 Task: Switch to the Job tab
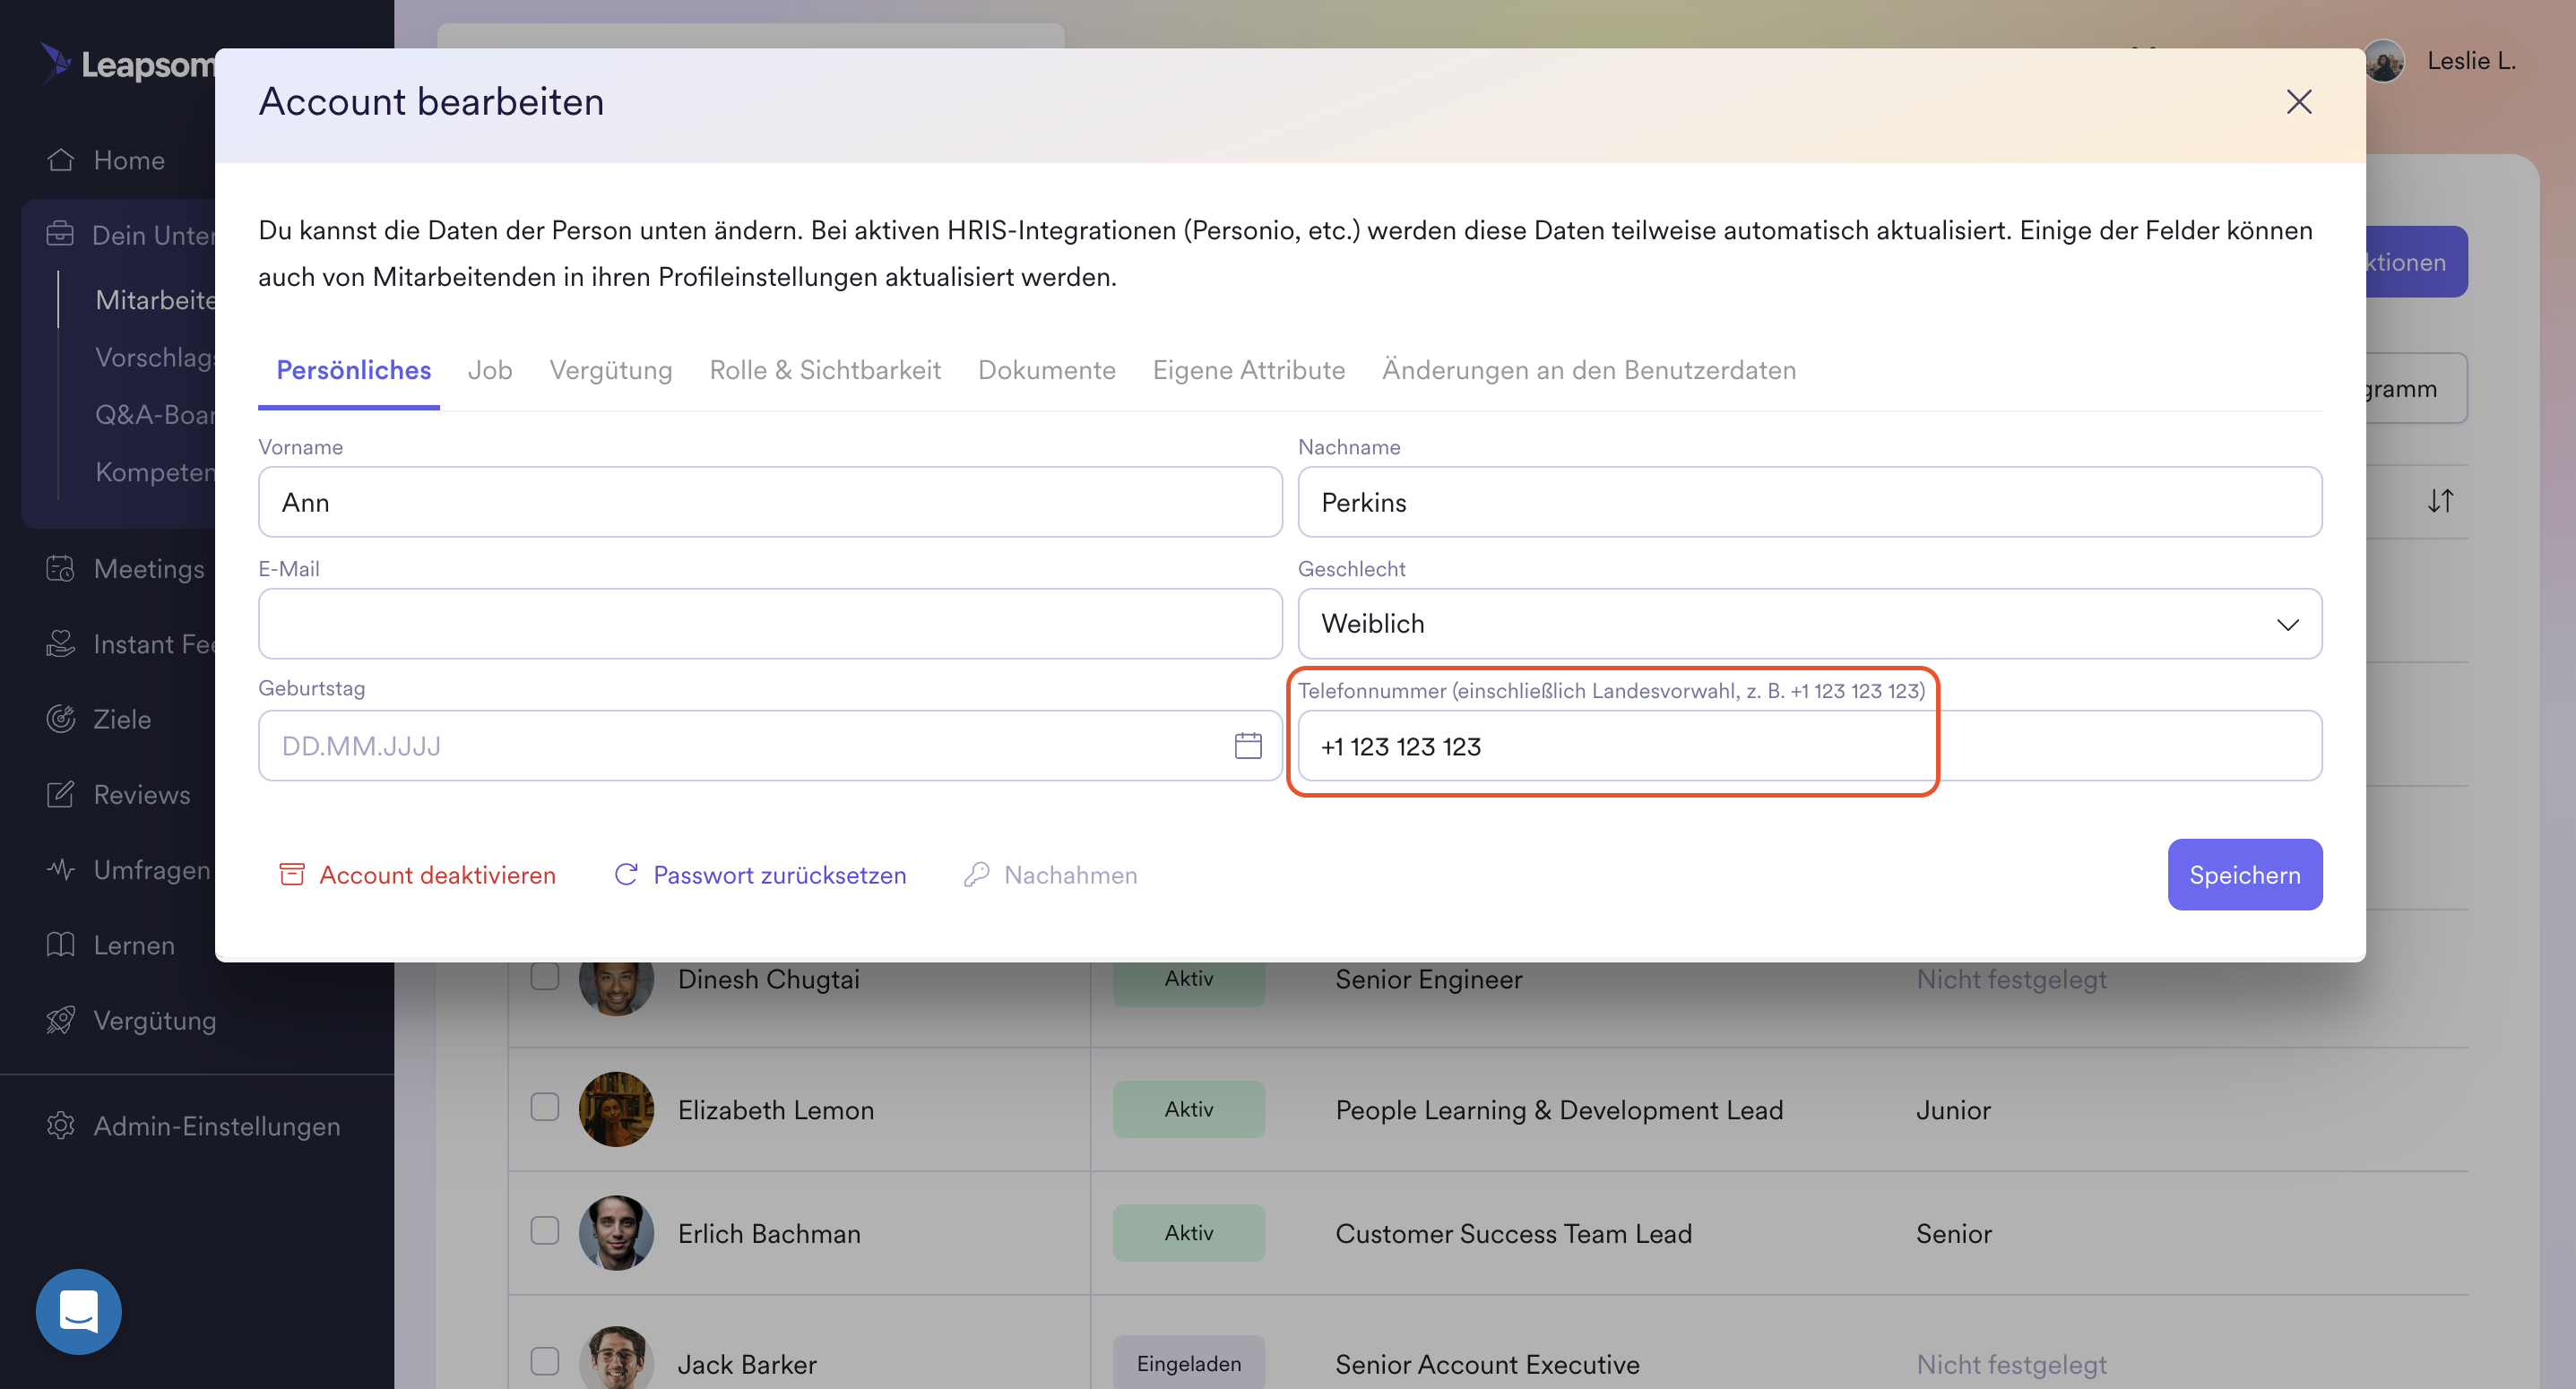point(490,370)
